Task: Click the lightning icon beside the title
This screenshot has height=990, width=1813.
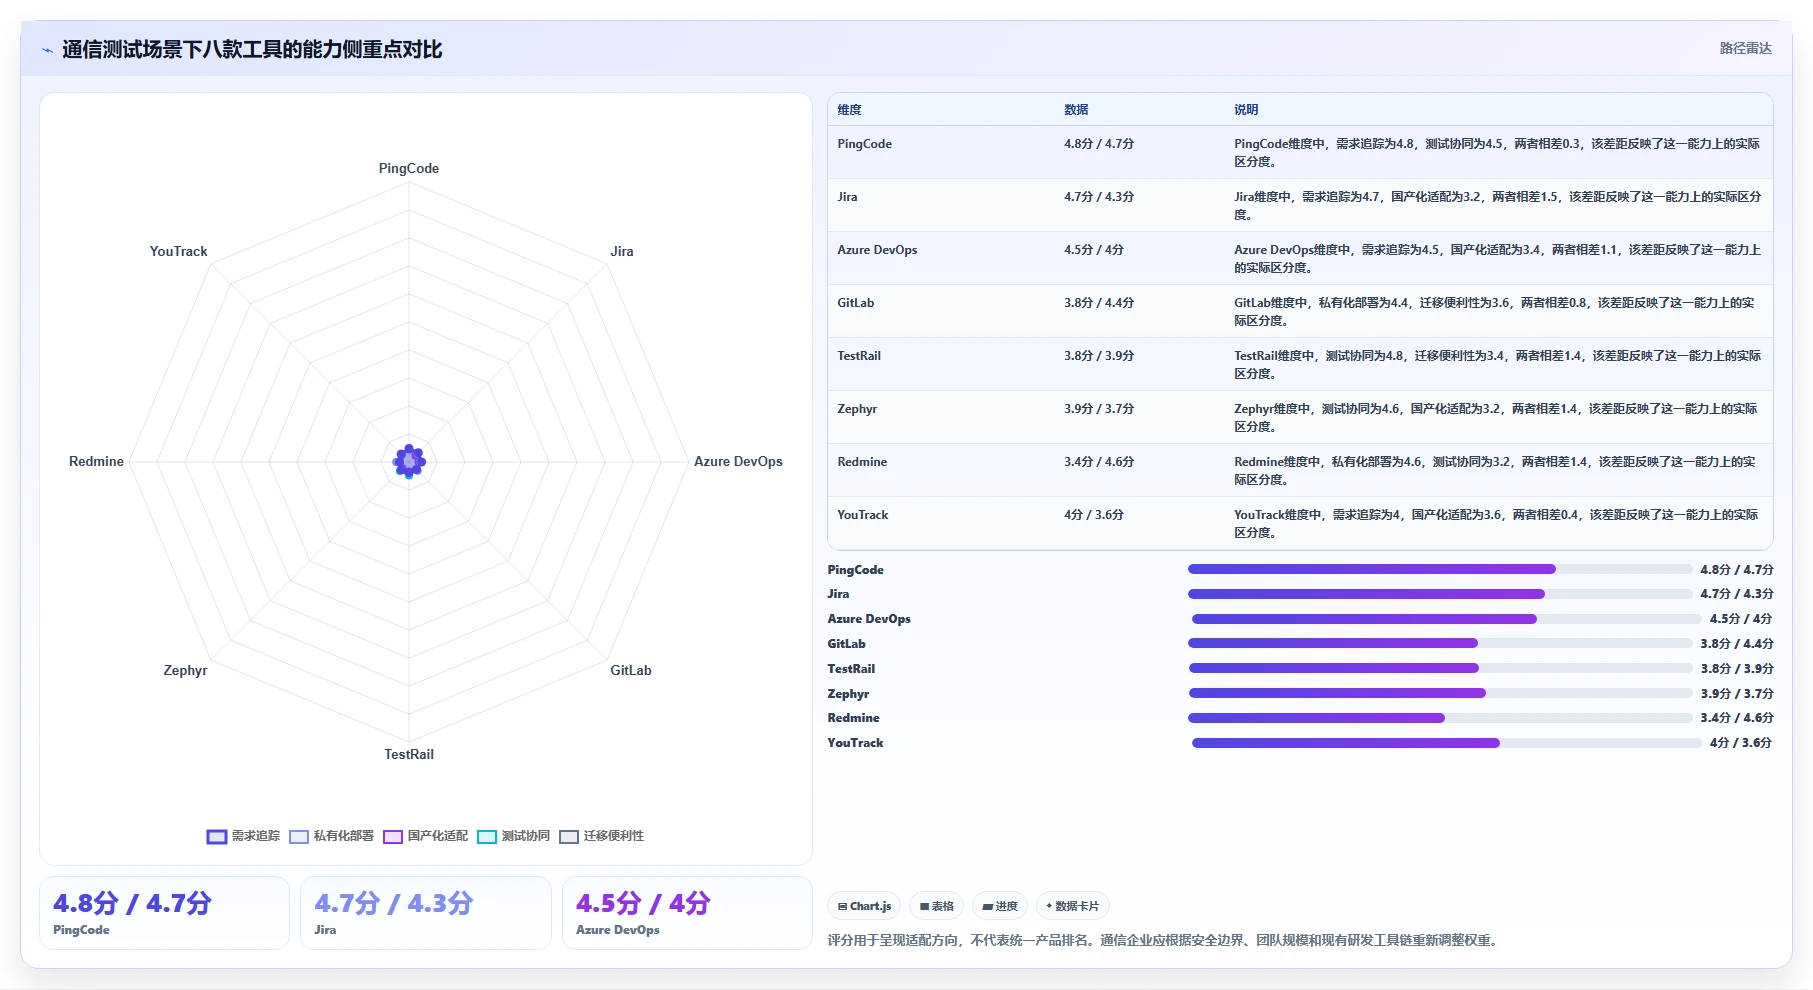Action: [x=47, y=50]
